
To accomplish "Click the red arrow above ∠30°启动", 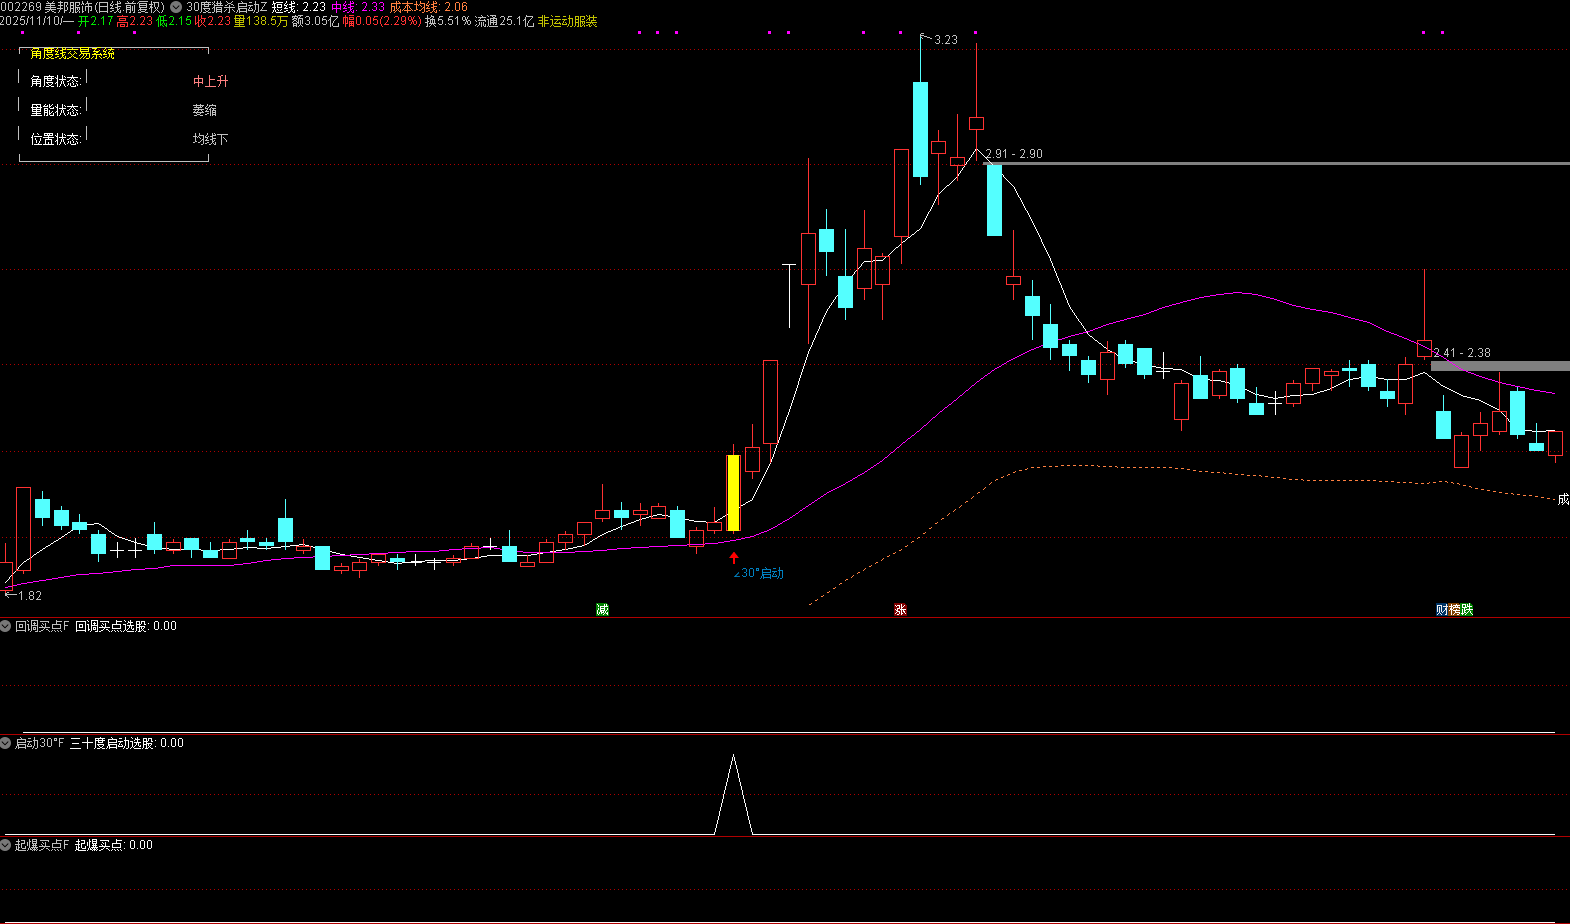I will (x=734, y=557).
